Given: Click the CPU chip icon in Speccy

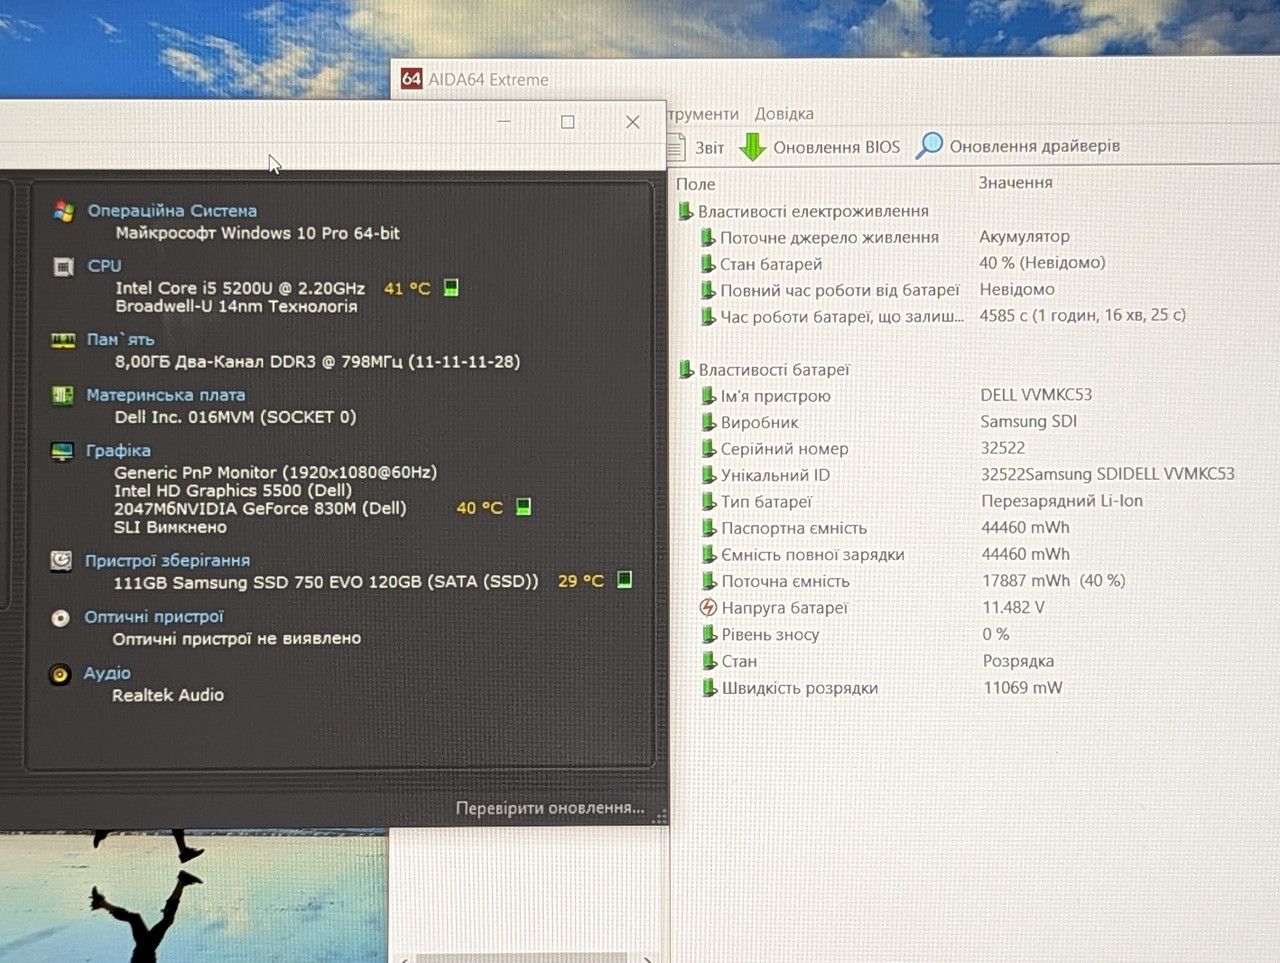Looking at the screenshot, I should pyautogui.click(x=63, y=267).
